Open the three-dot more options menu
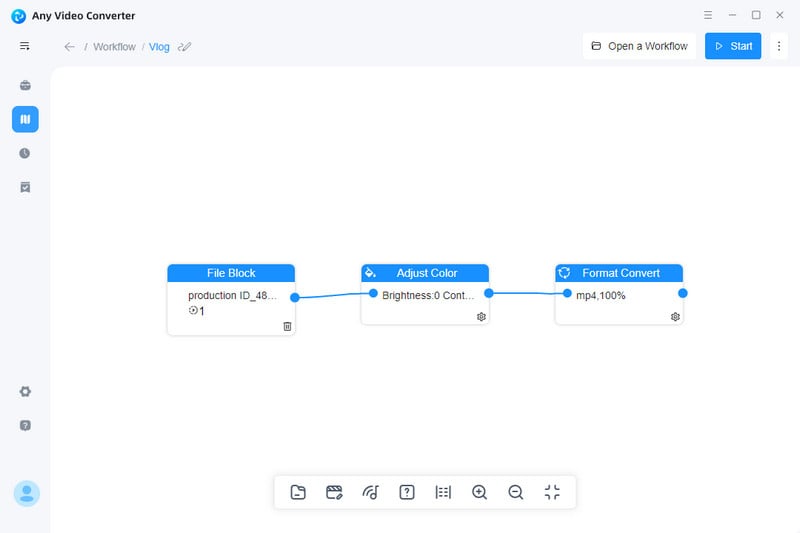The height and width of the screenshot is (533, 800). [779, 46]
